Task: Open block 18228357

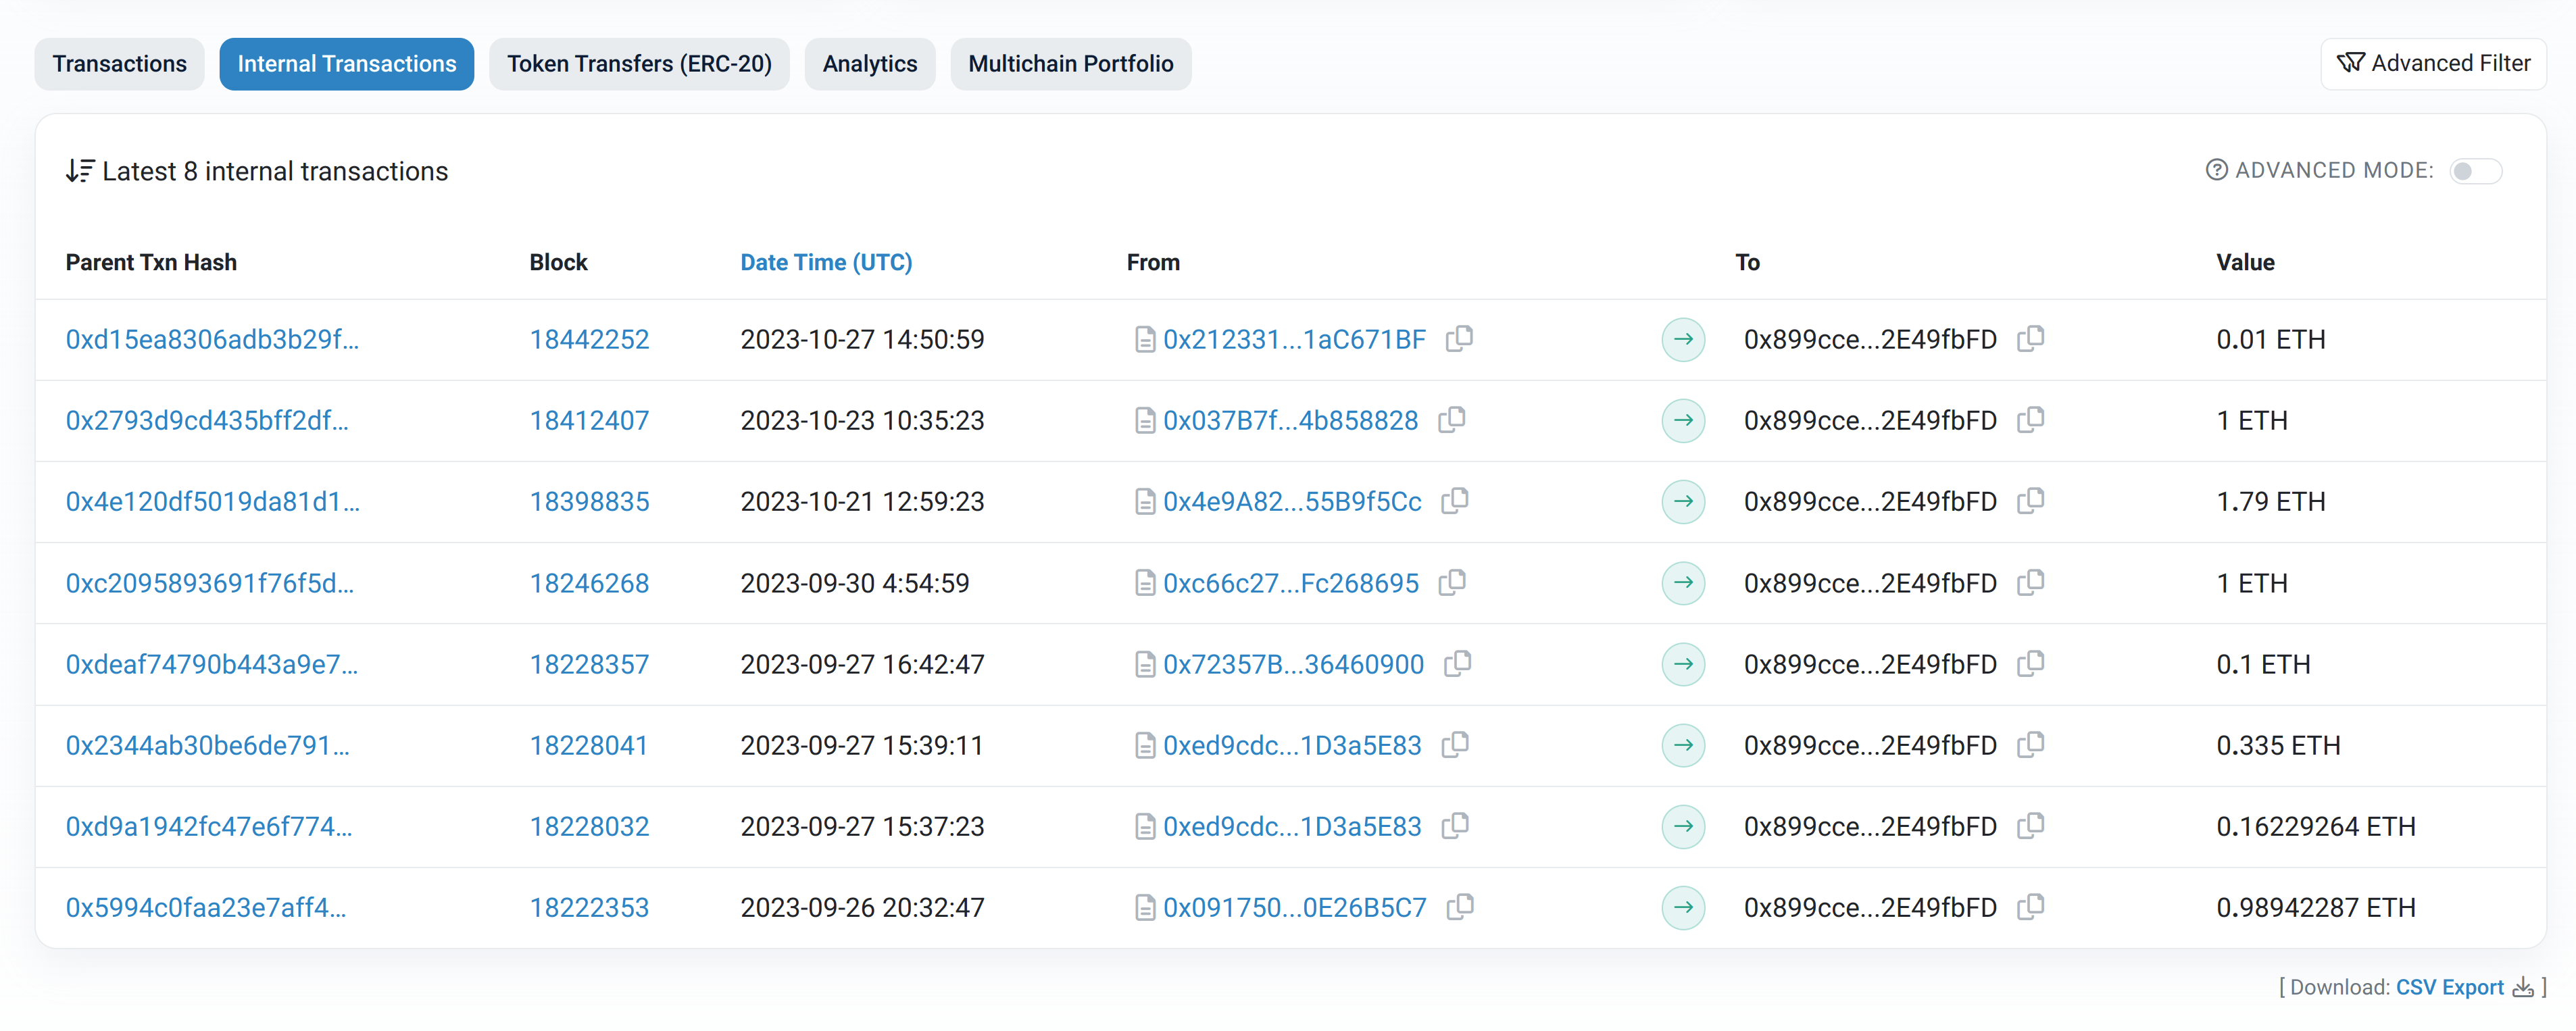Action: click(x=589, y=664)
